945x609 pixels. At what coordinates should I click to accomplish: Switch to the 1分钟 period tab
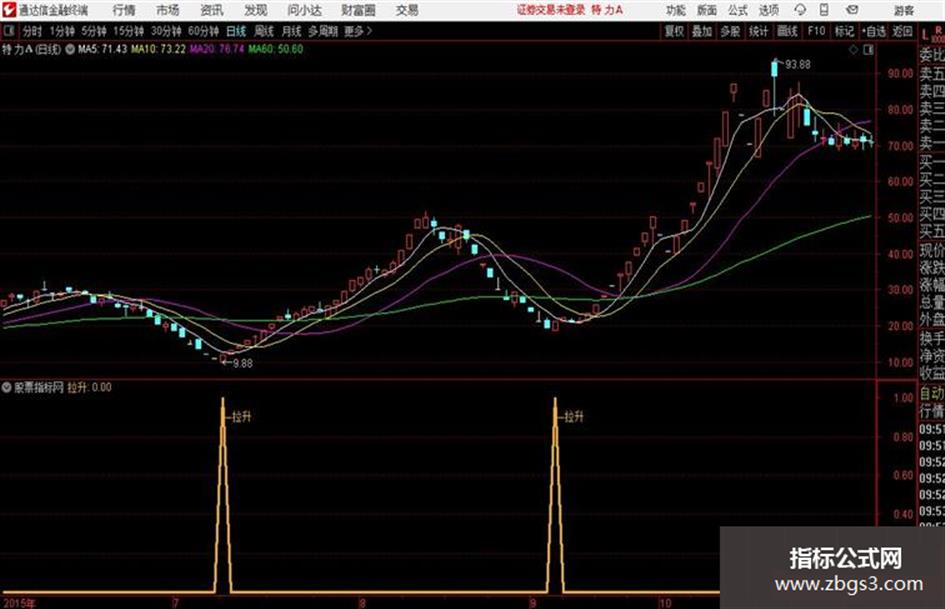(62, 31)
